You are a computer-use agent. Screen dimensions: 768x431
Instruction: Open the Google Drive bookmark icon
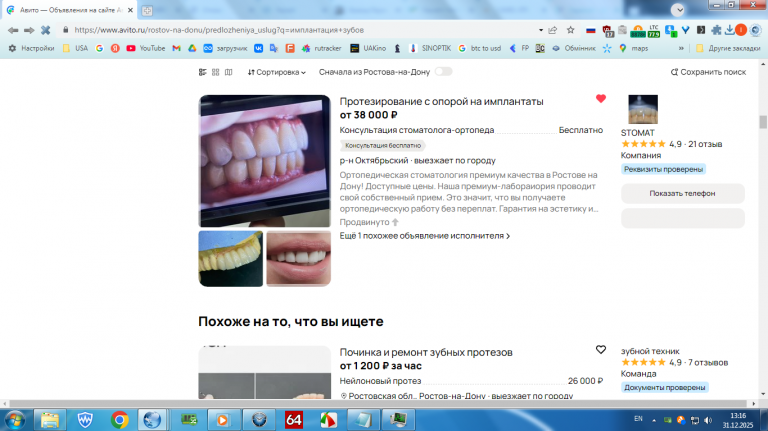(x=192, y=48)
